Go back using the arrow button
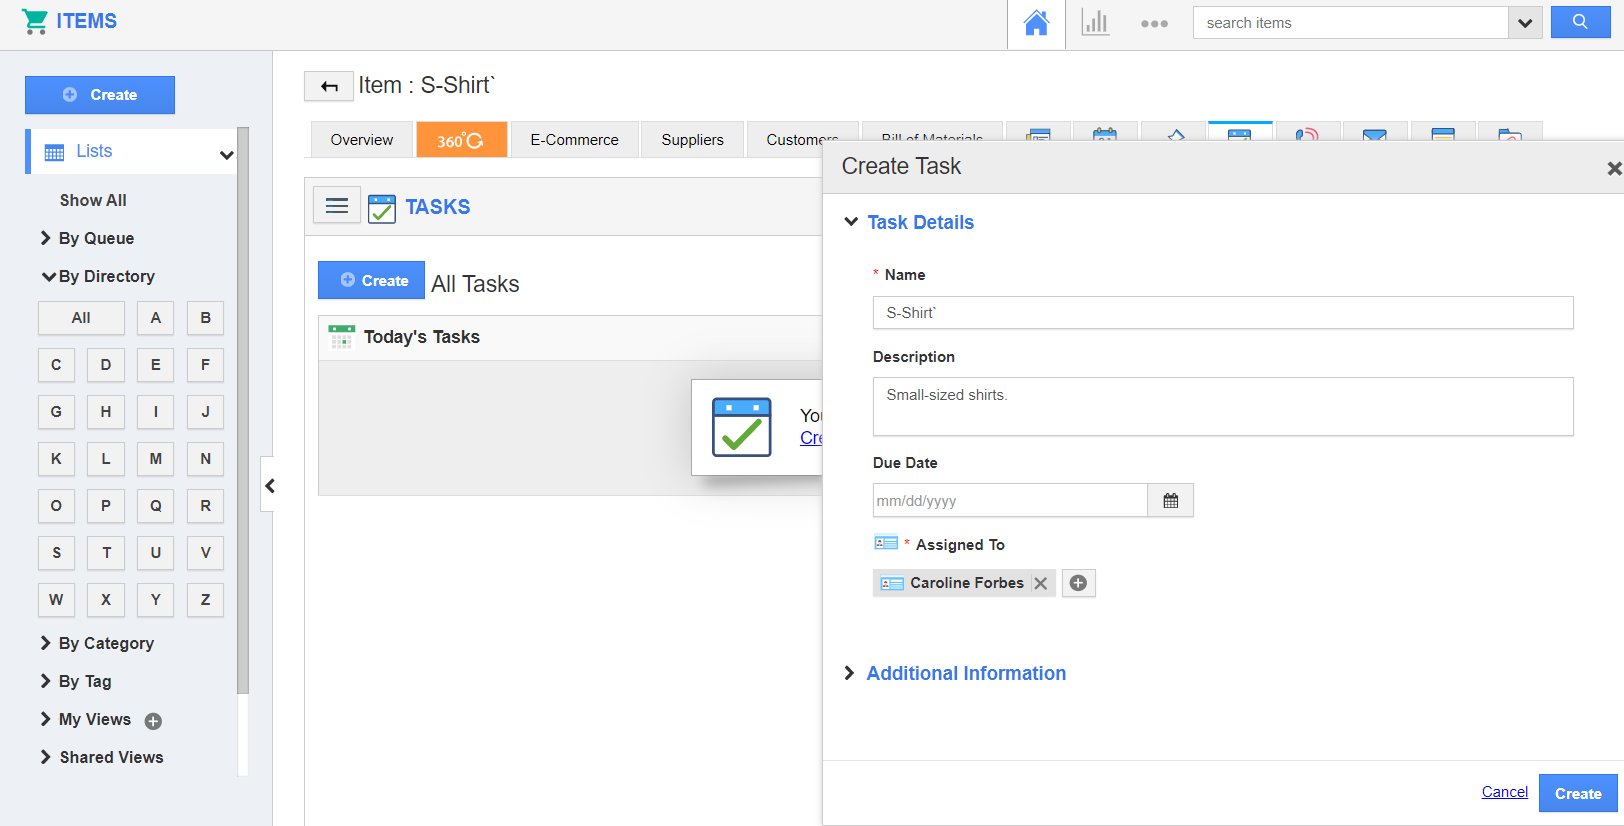 [x=329, y=87]
